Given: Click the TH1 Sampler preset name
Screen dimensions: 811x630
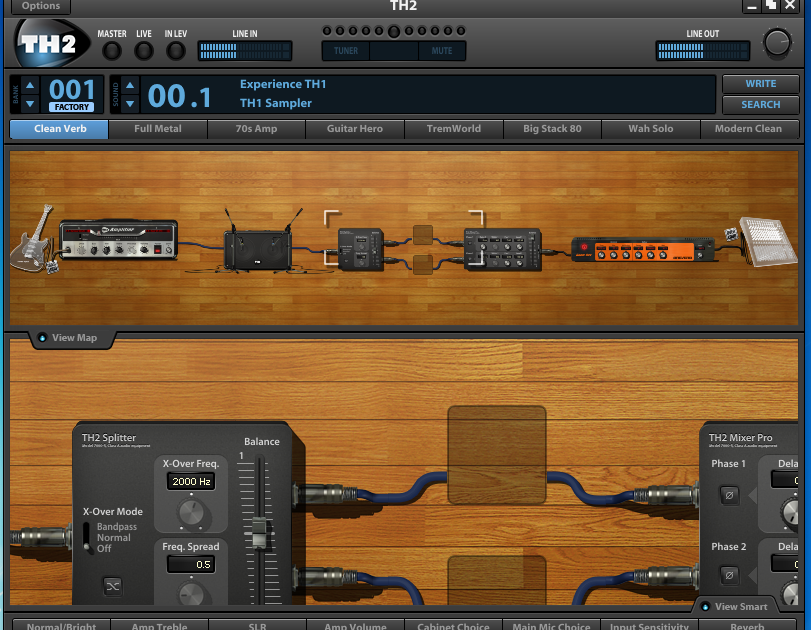Looking at the screenshot, I should click(276, 103).
